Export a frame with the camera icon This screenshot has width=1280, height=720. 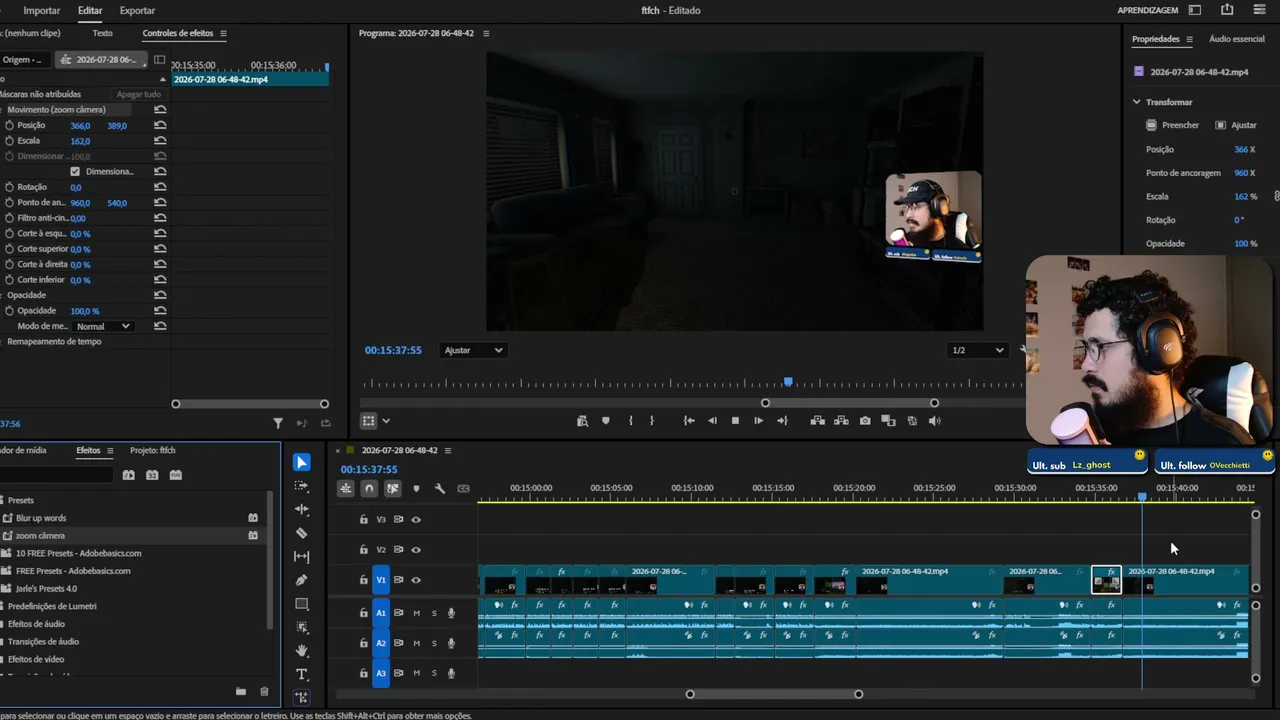point(865,421)
